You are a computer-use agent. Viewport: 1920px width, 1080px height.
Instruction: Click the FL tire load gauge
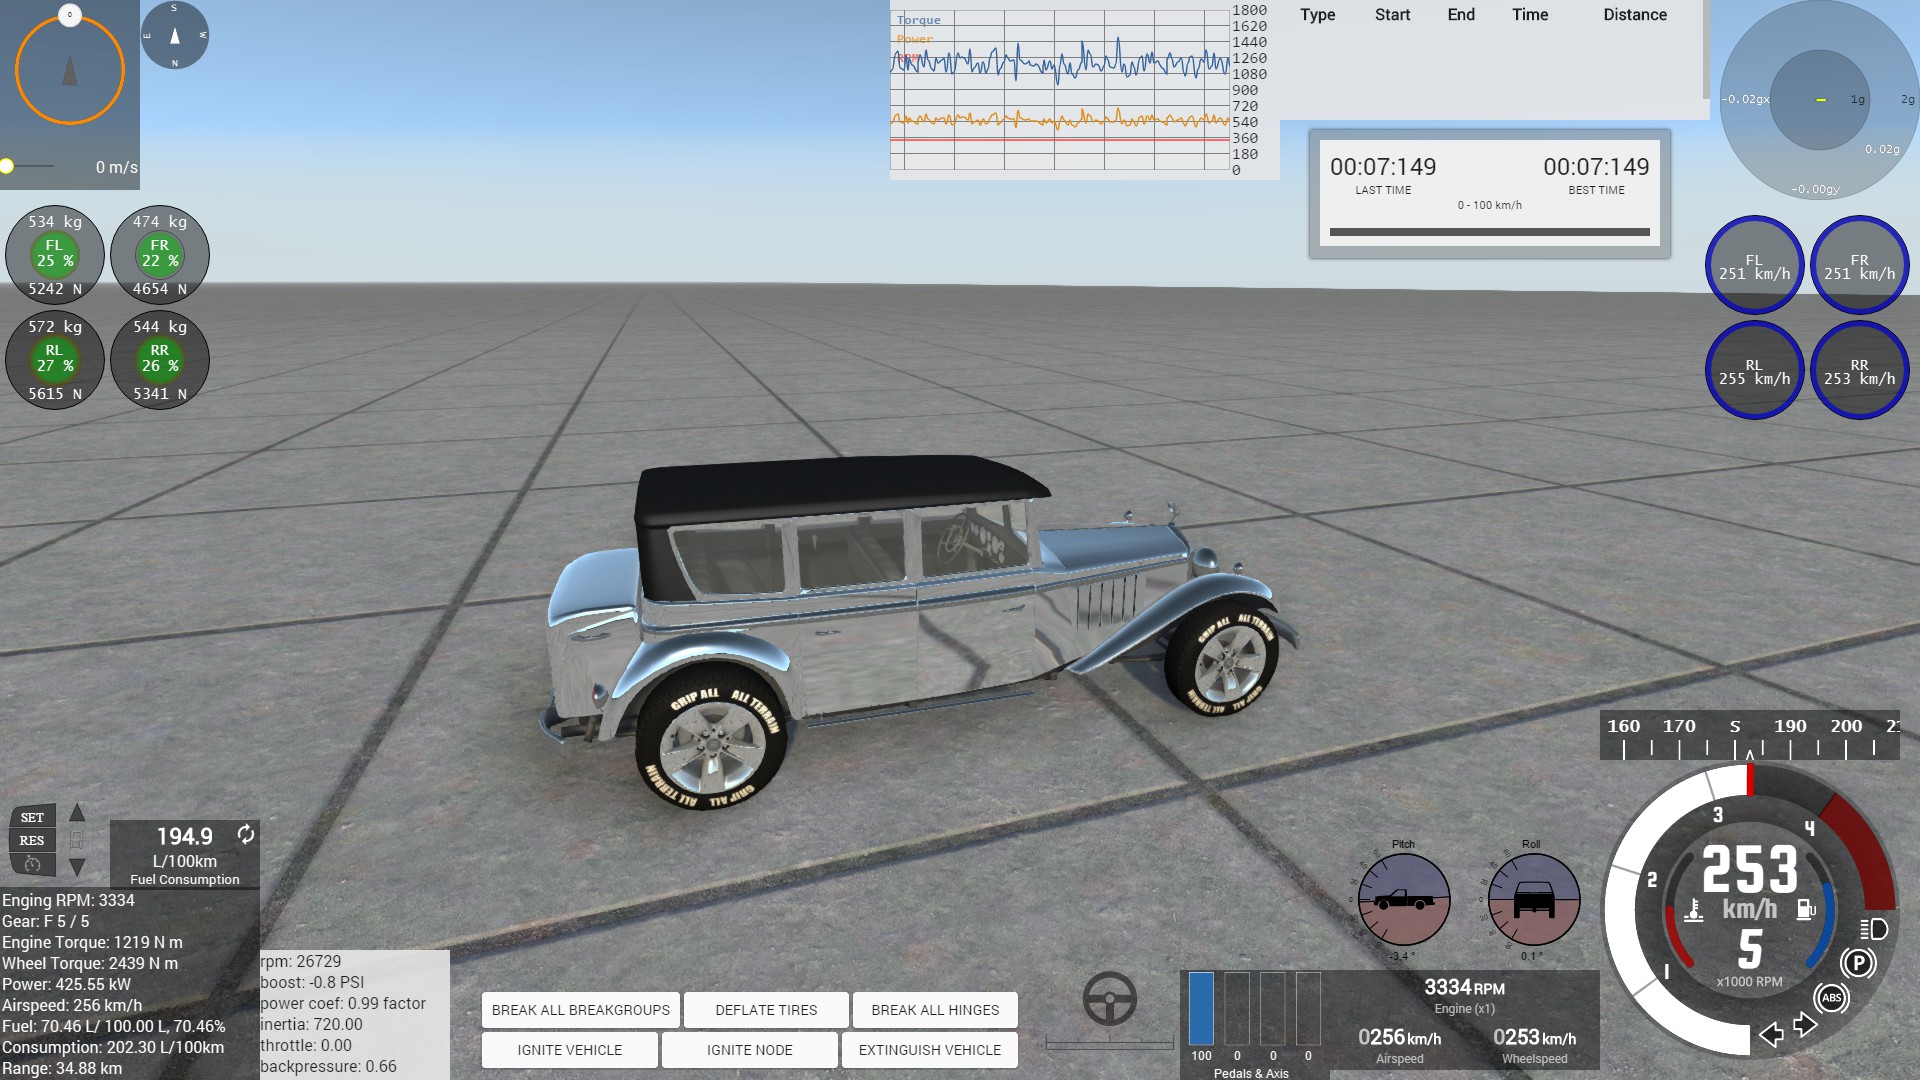pos(55,254)
